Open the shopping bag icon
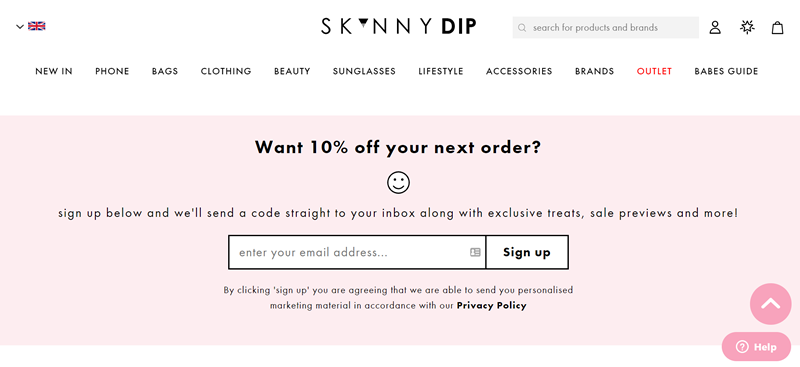800x367 pixels. click(777, 28)
